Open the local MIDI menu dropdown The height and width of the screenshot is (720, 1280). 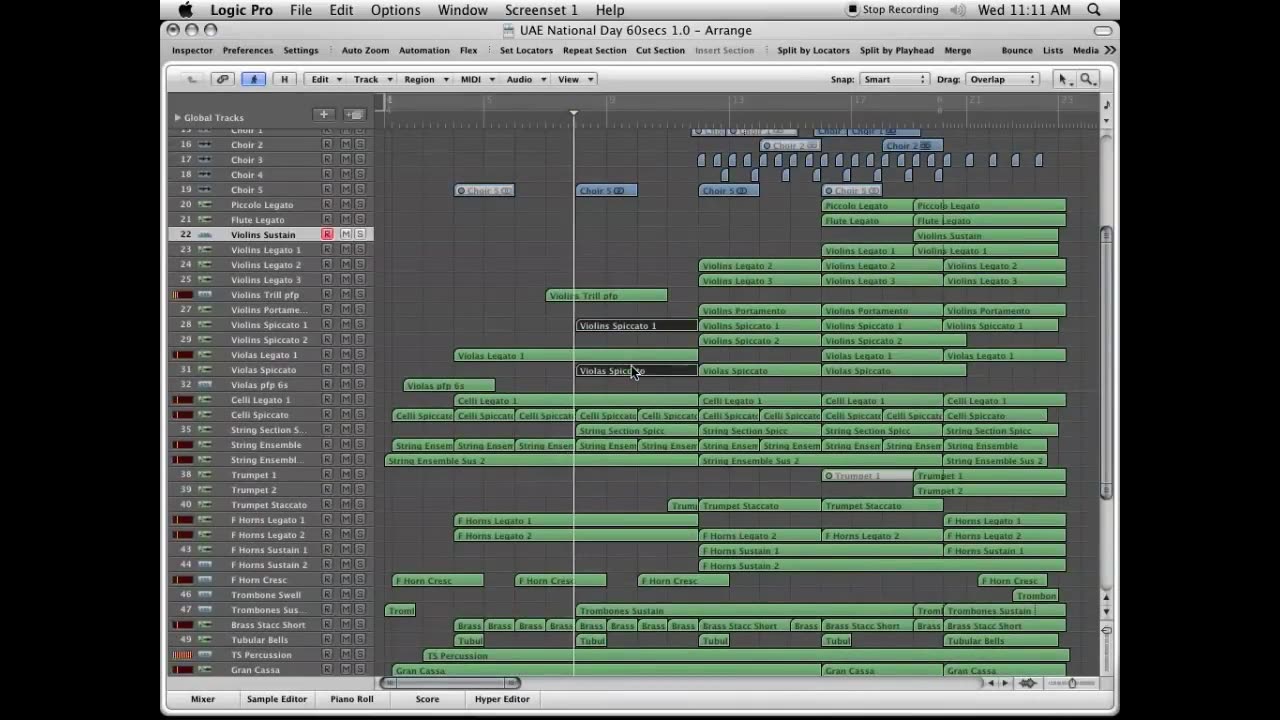[x=477, y=79]
